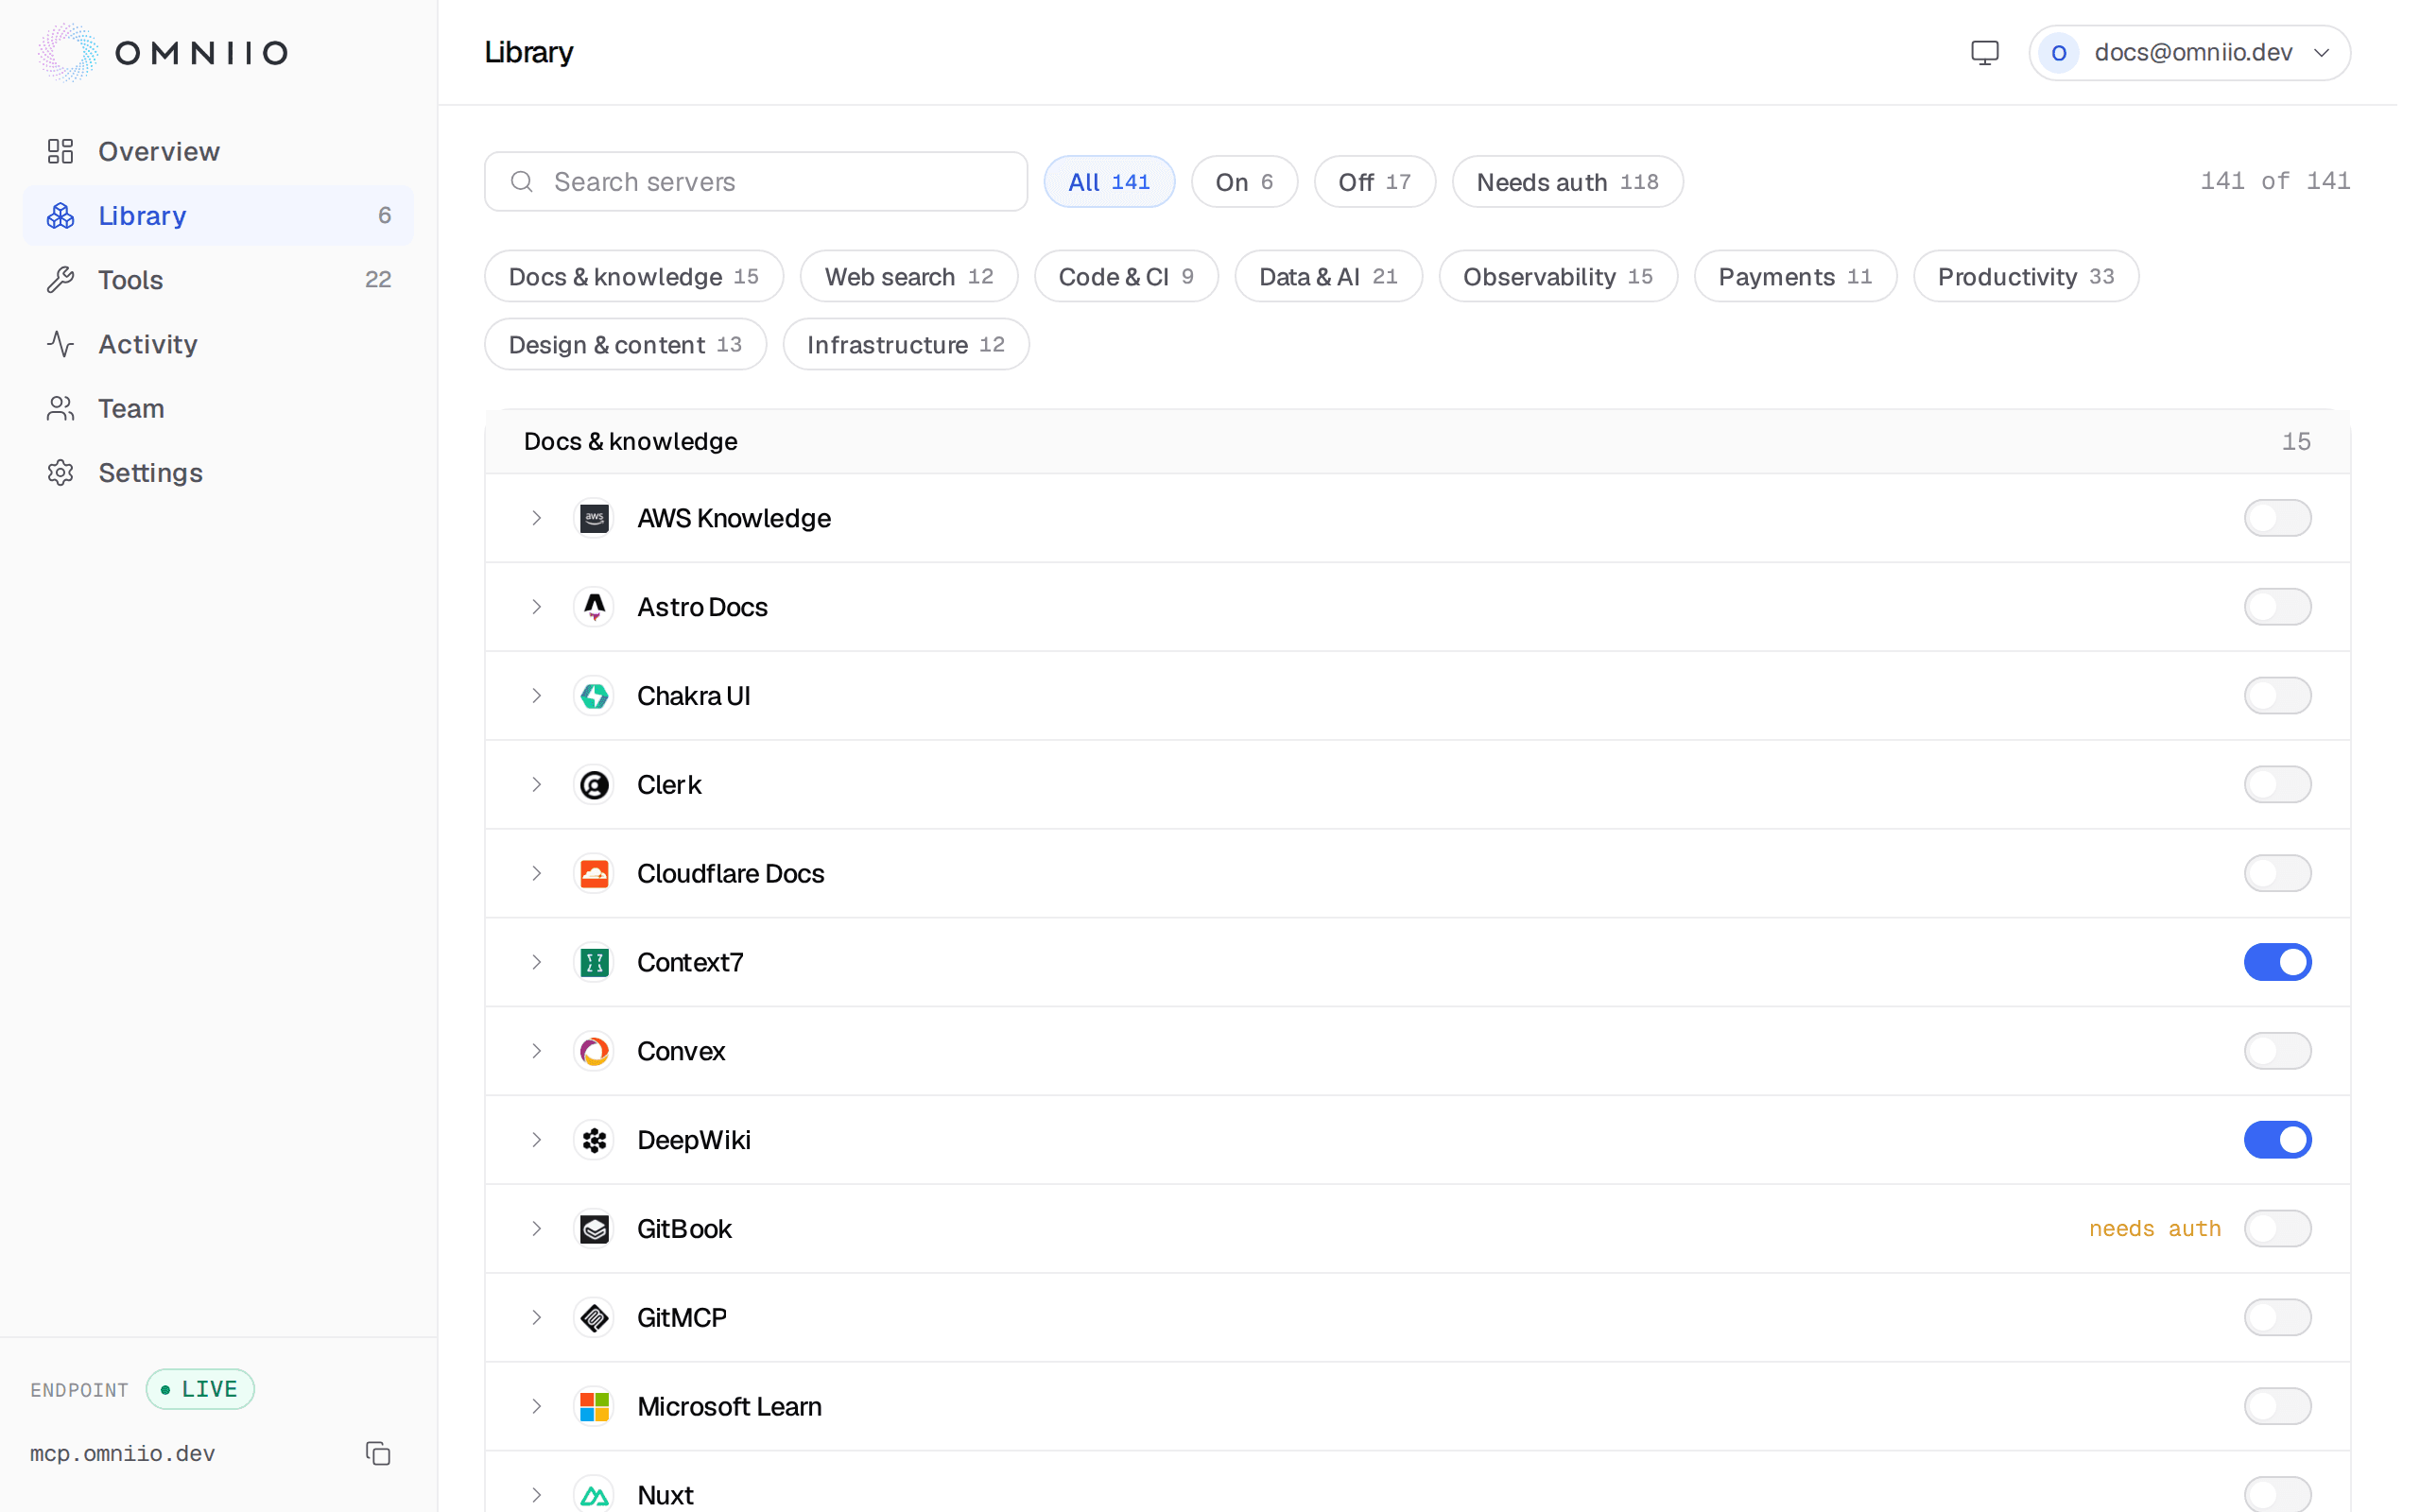2420x1512 pixels.
Task: Filter by Design & content category
Action: (x=625, y=344)
